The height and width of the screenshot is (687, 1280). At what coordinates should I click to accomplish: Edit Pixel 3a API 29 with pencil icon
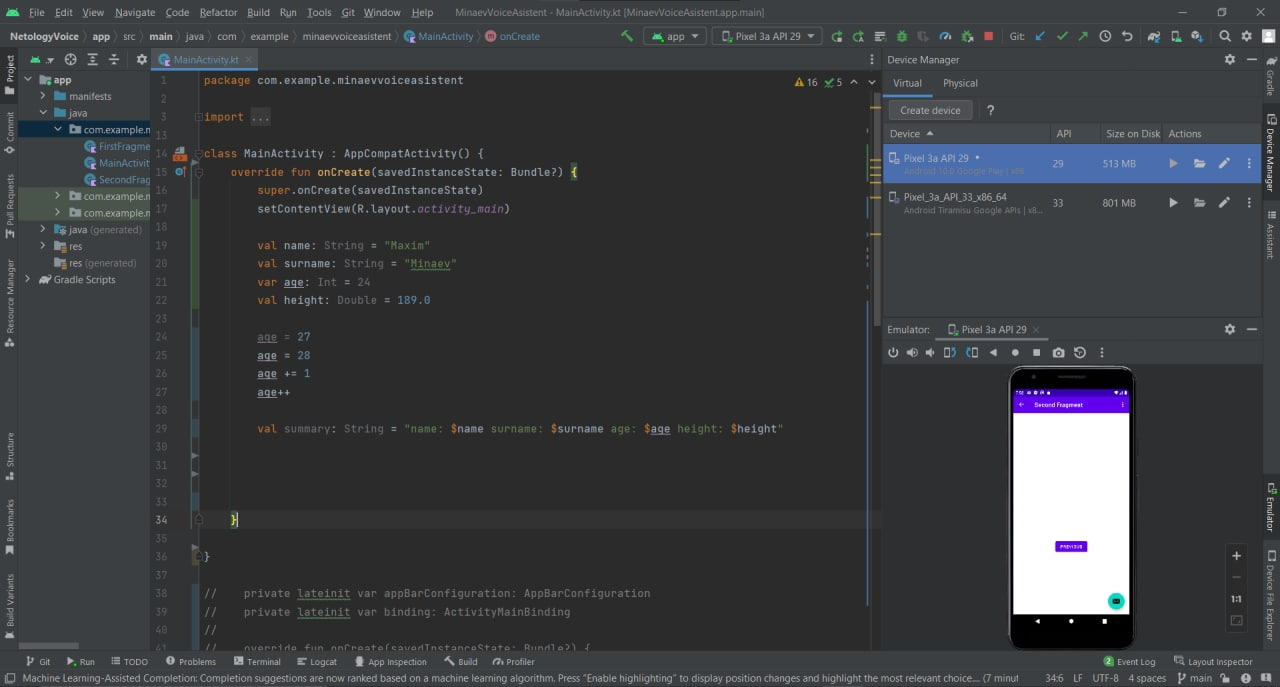point(1224,164)
